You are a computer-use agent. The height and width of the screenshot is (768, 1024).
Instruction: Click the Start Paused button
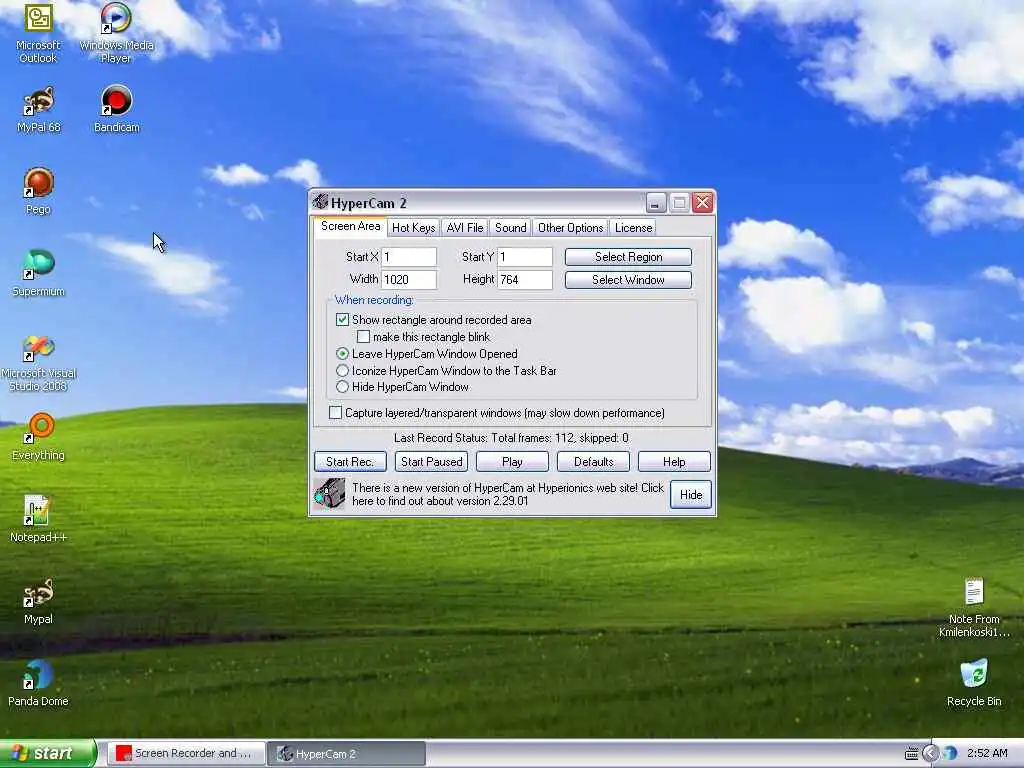[431, 462]
